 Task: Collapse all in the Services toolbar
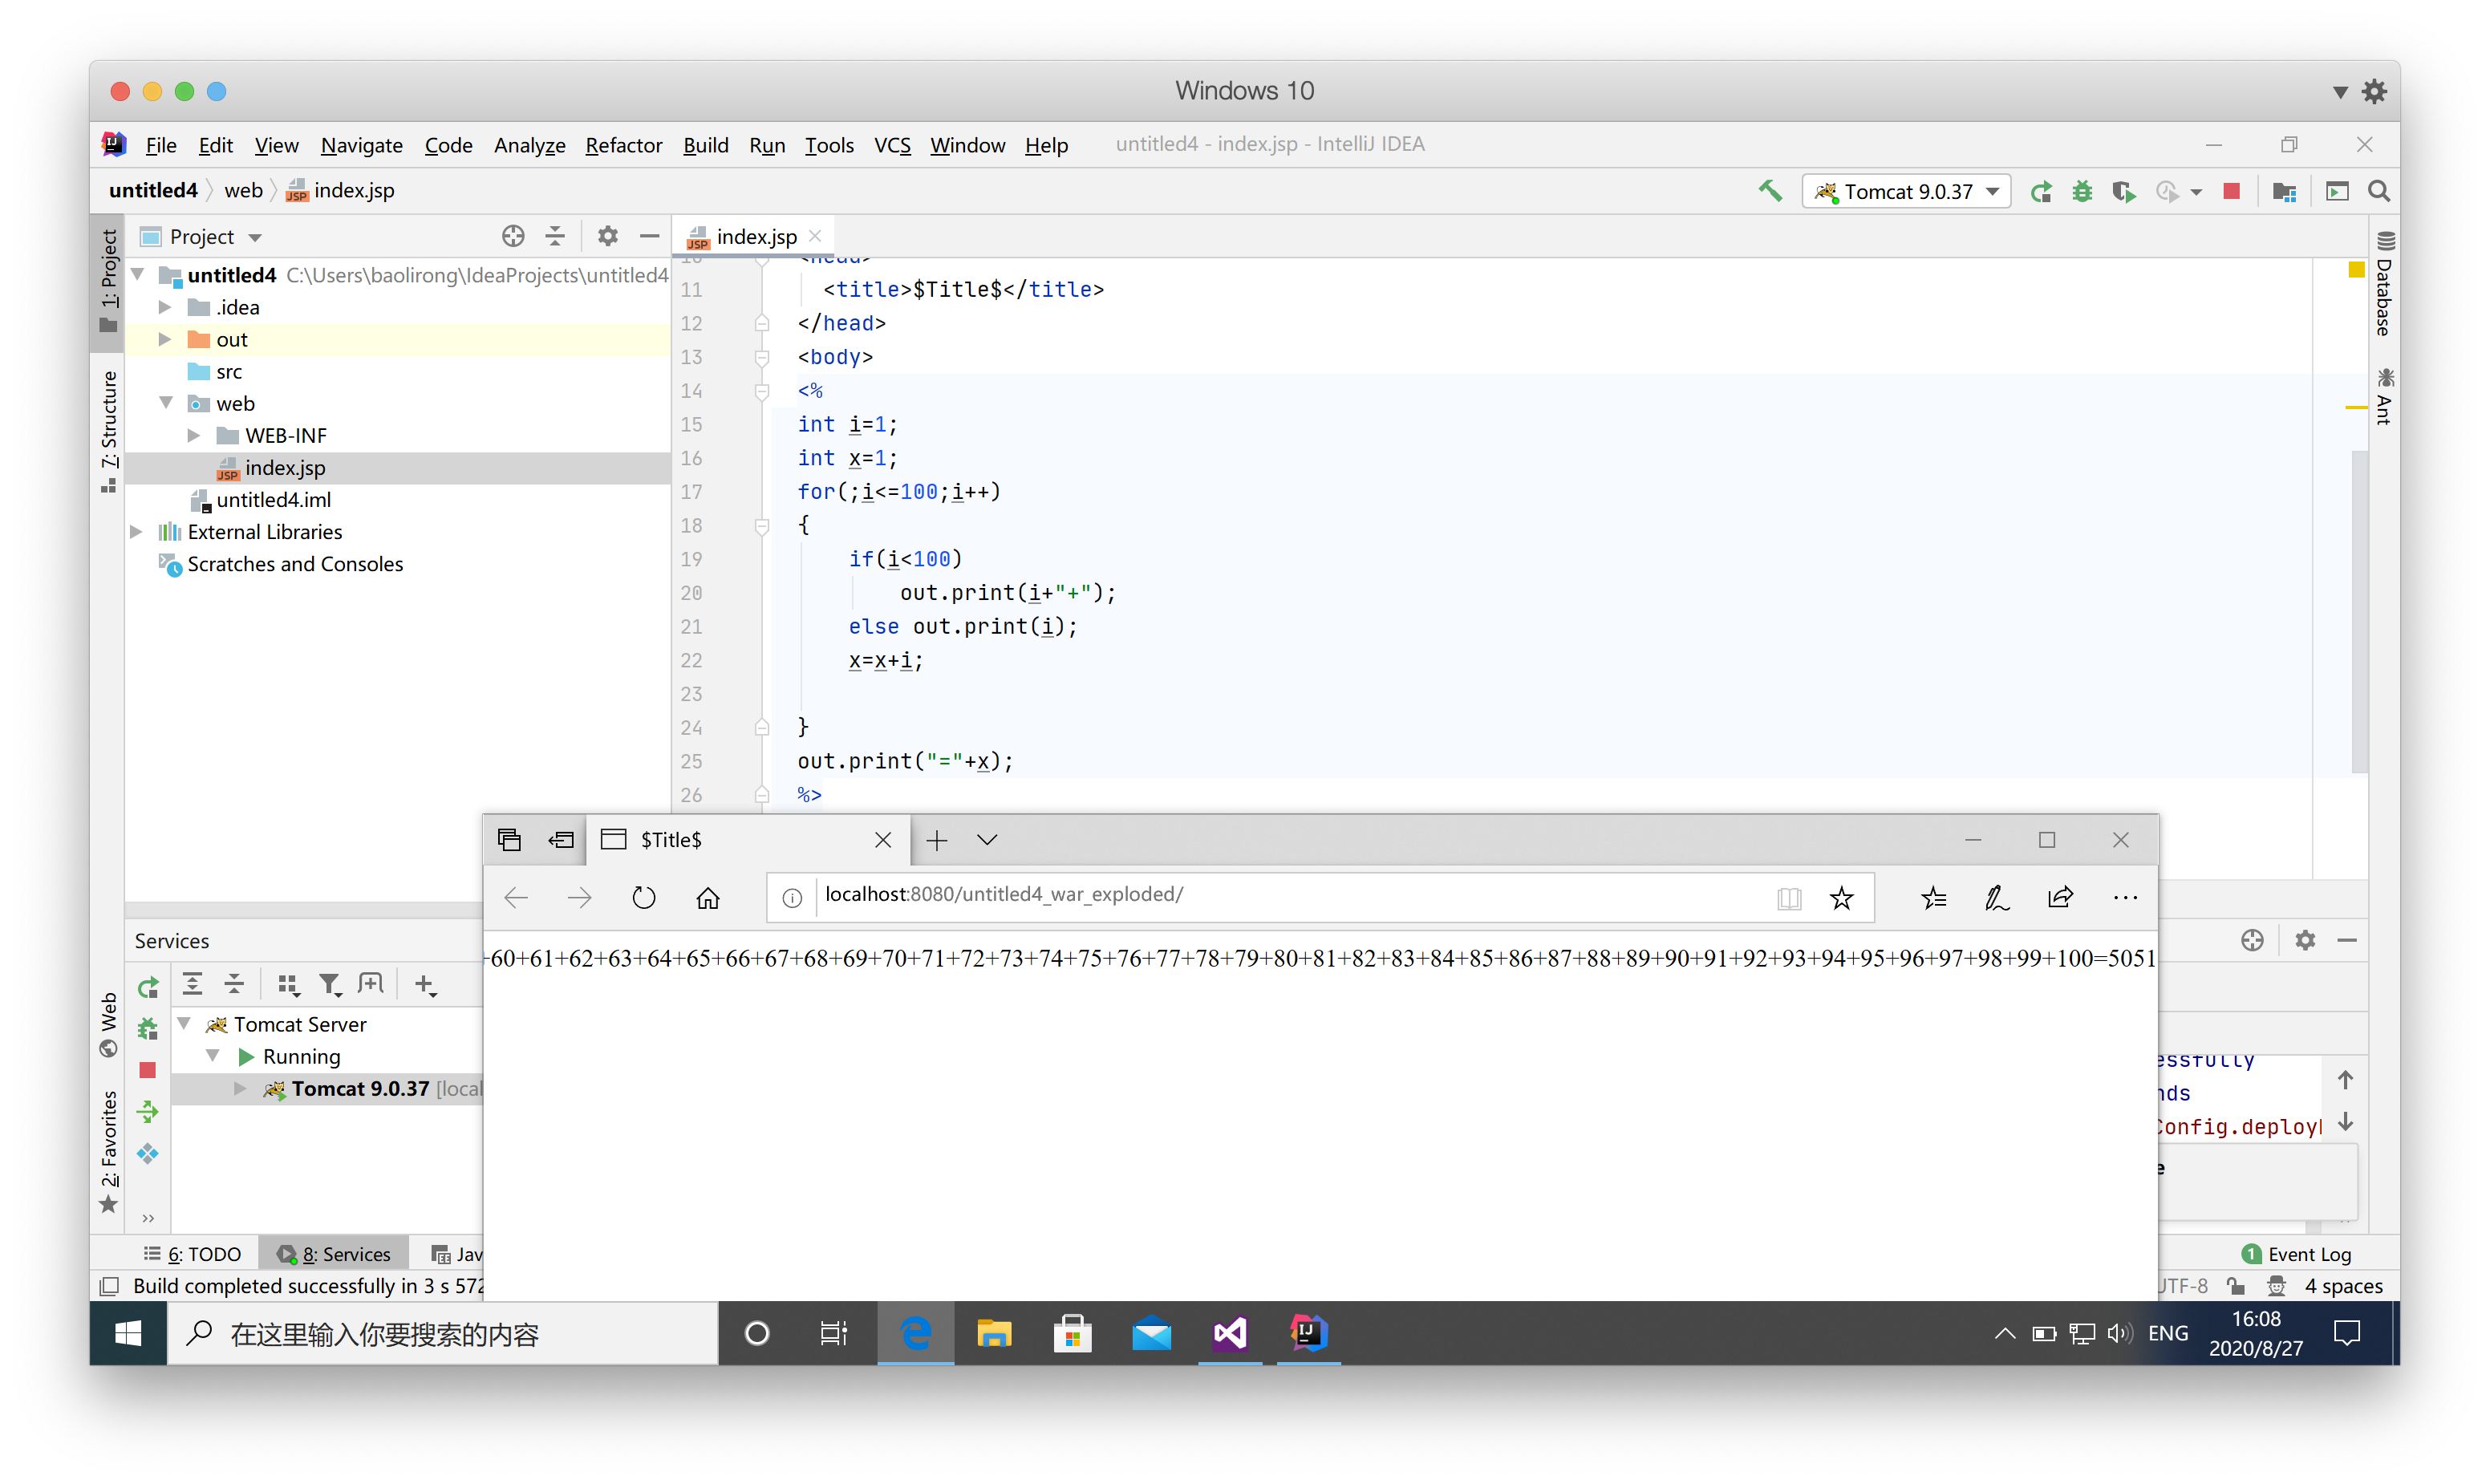(x=234, y=984)
